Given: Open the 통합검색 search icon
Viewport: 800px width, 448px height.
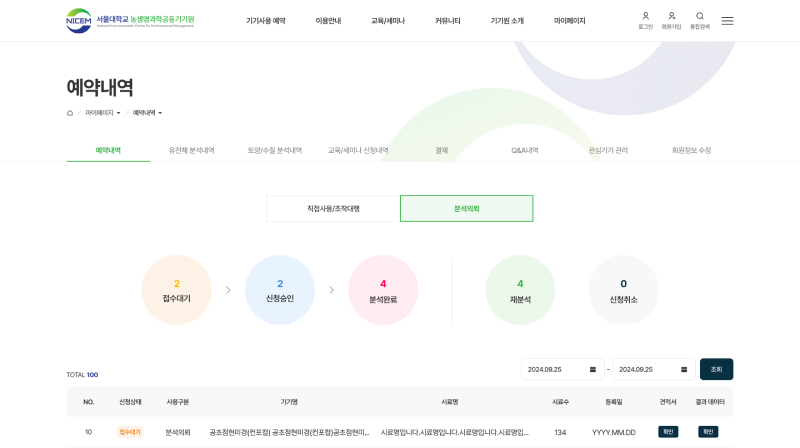Looking at the screenshot, I should click(x=700, y=17).
